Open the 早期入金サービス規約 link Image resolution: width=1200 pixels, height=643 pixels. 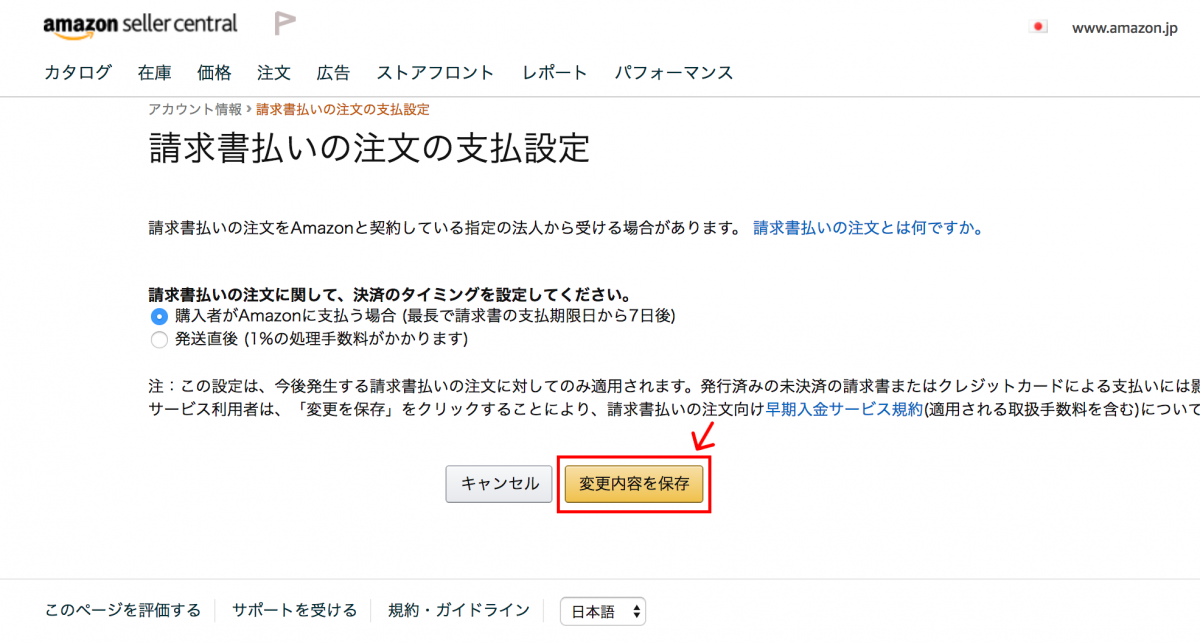843,409
